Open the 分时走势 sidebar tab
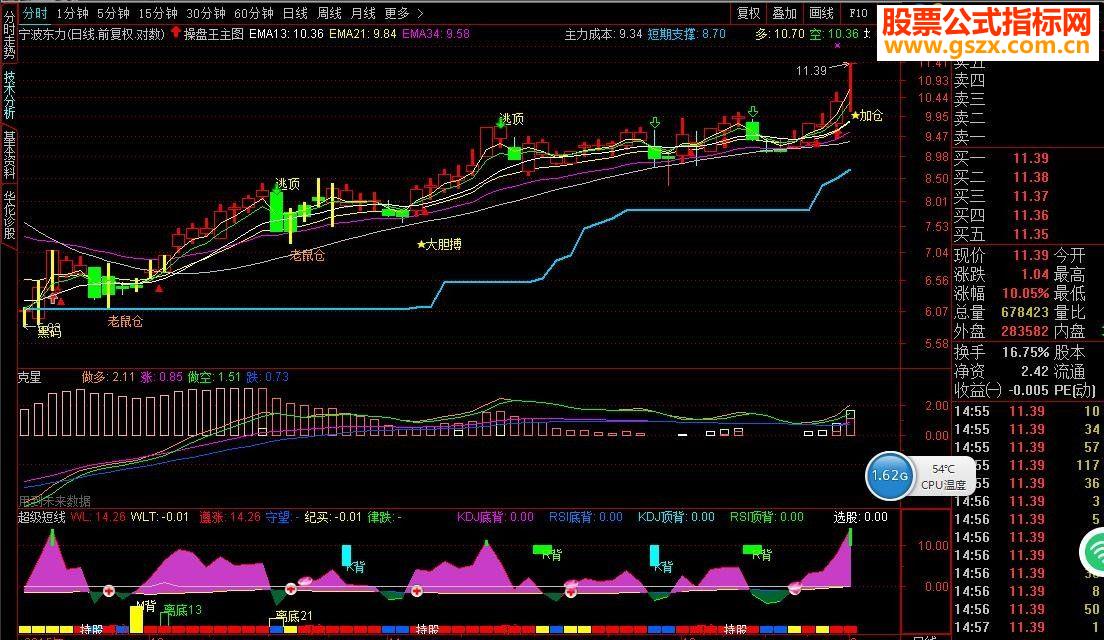The image size is (1104, 640). click(x=8, y=34)
